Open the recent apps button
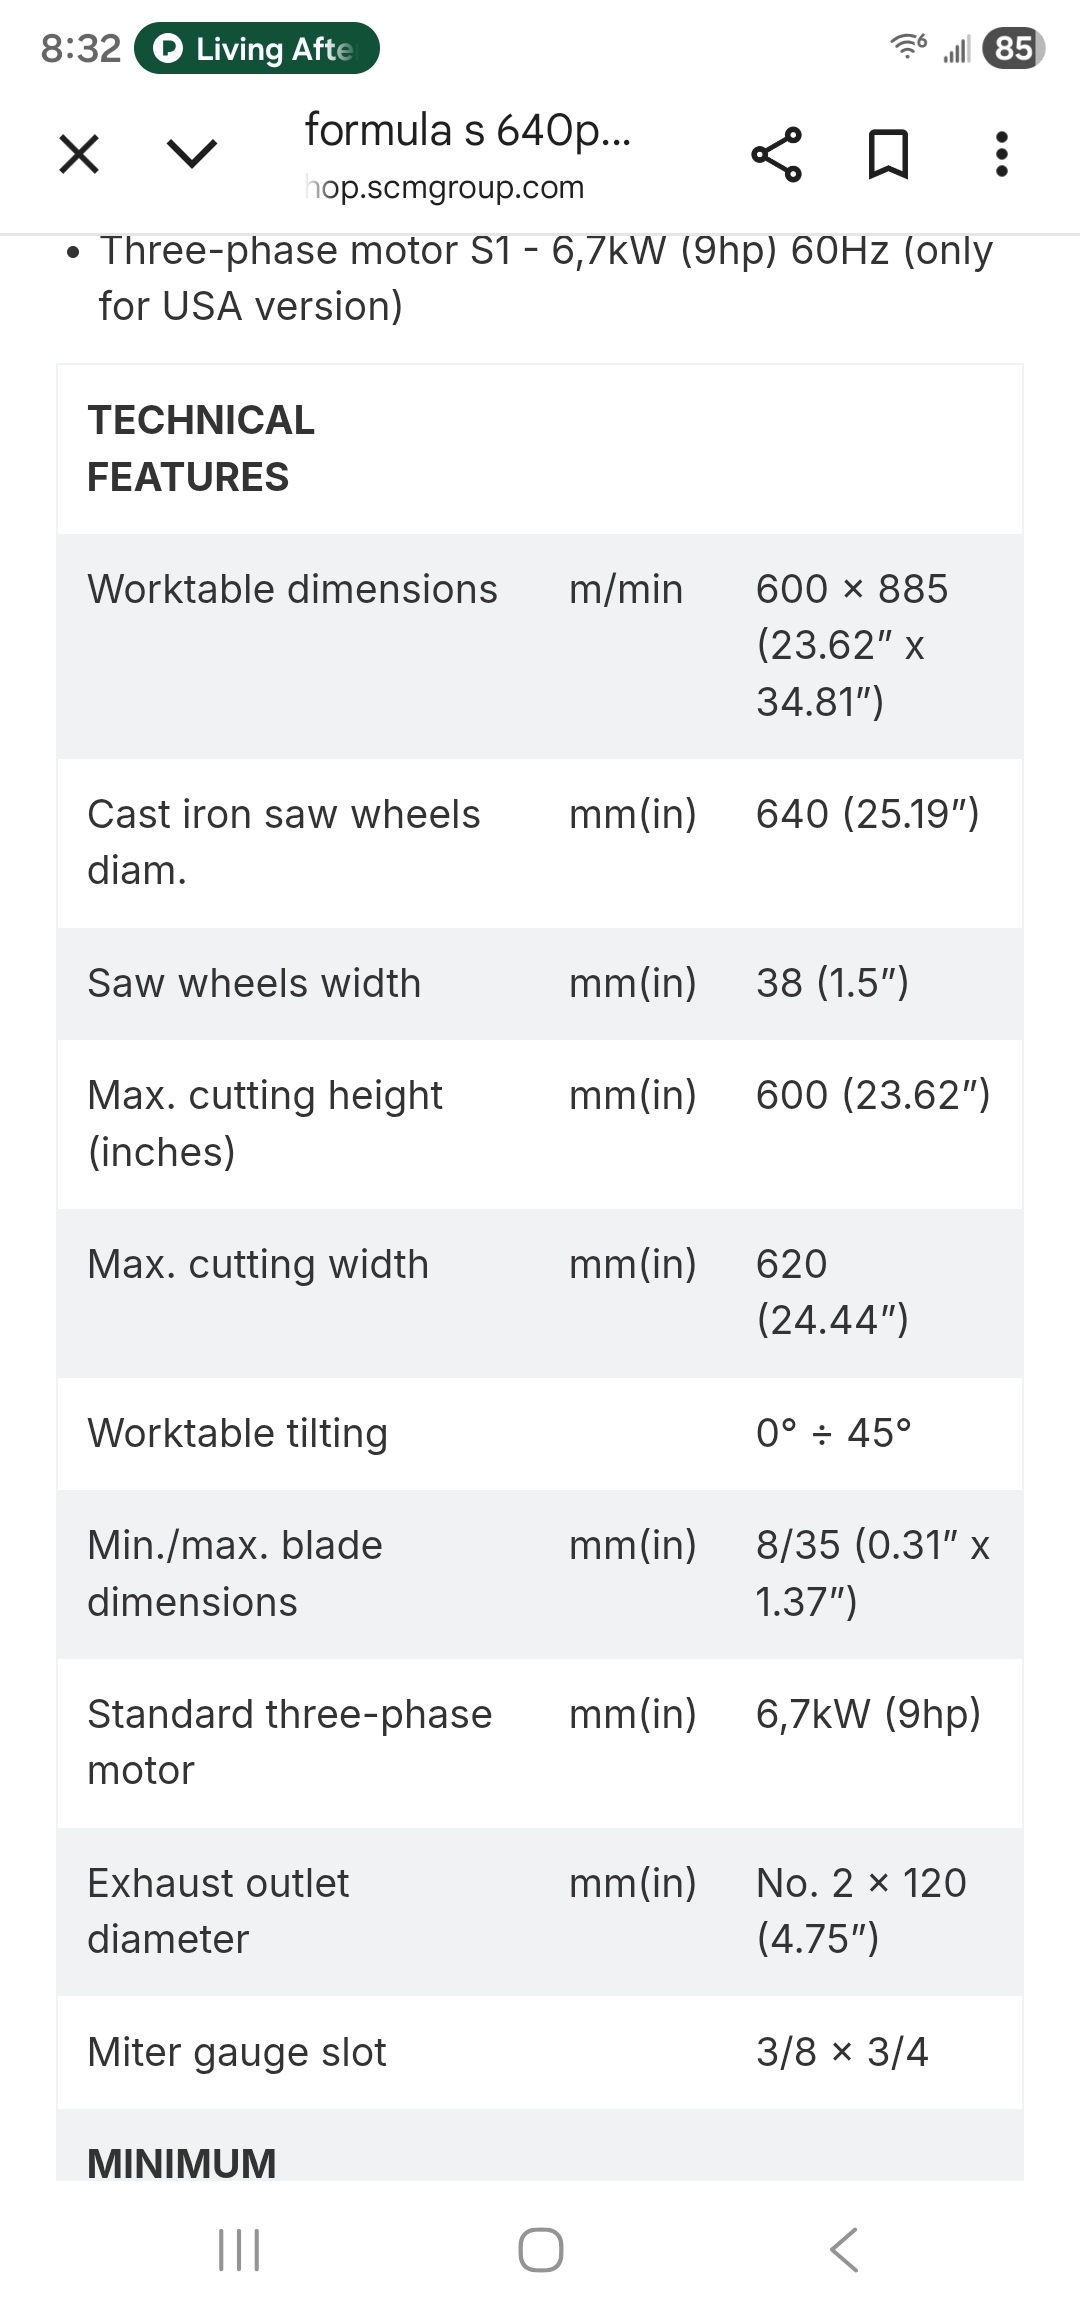1080x2316 pixels. click(x=239, y=2250)
